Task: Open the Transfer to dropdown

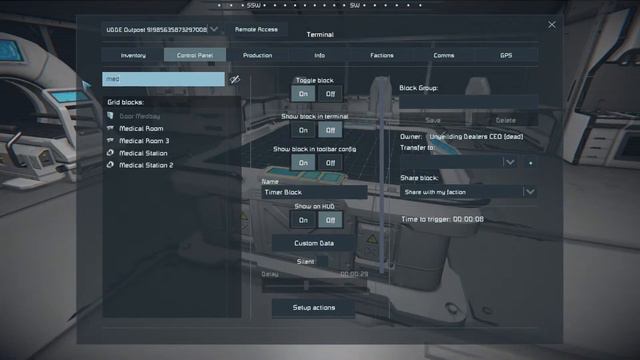Action: [x=458, y=162]
